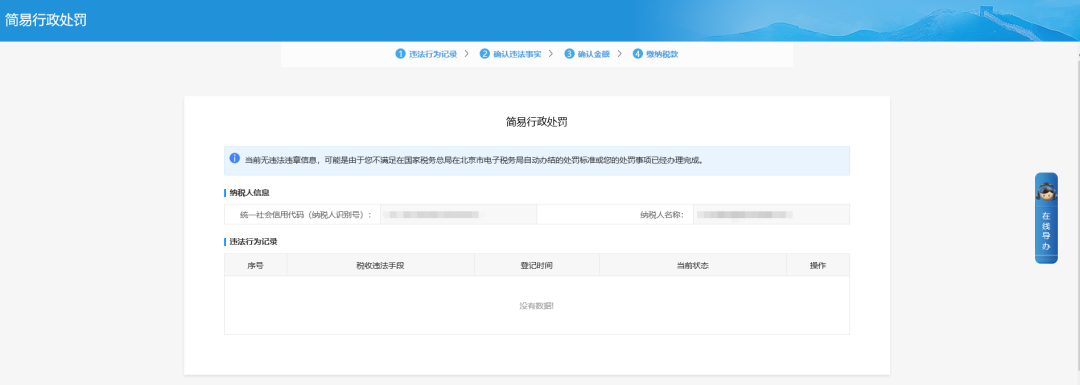Click the arrow after 确认金额
Image resolution: width=1080 pixels, height=385 pixels.
(619, 54)
